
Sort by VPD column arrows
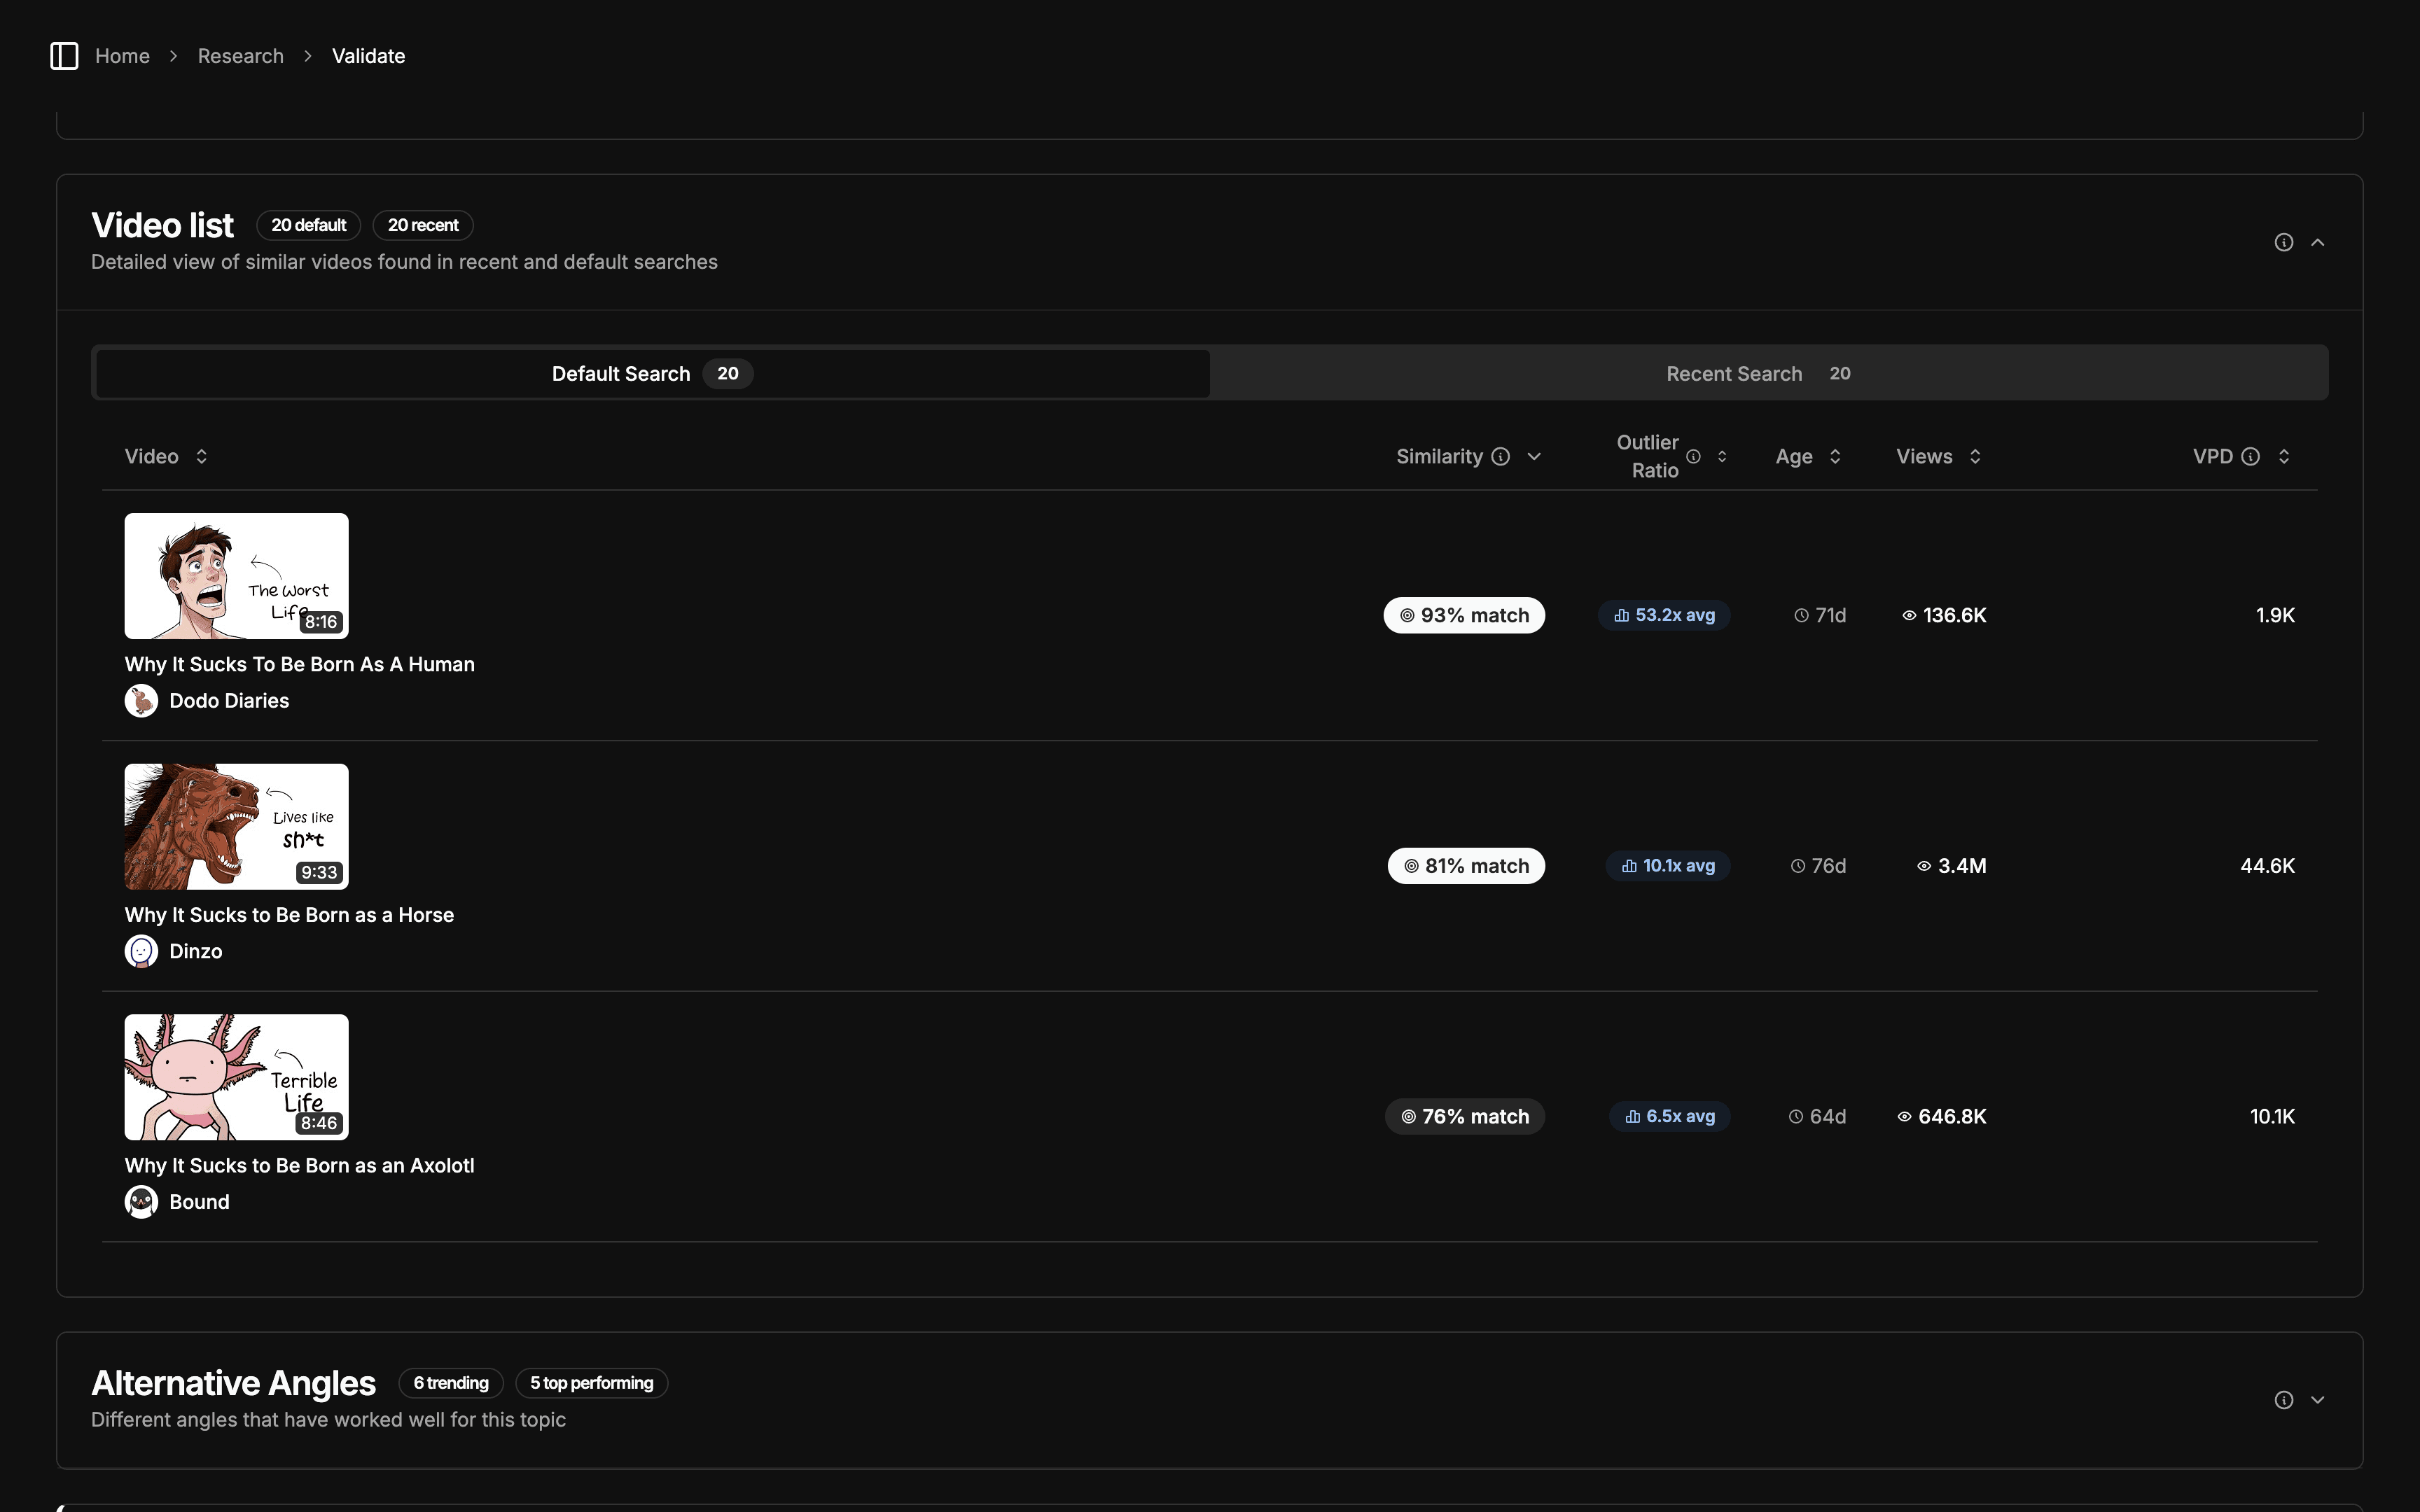(x=2284, y=456)
